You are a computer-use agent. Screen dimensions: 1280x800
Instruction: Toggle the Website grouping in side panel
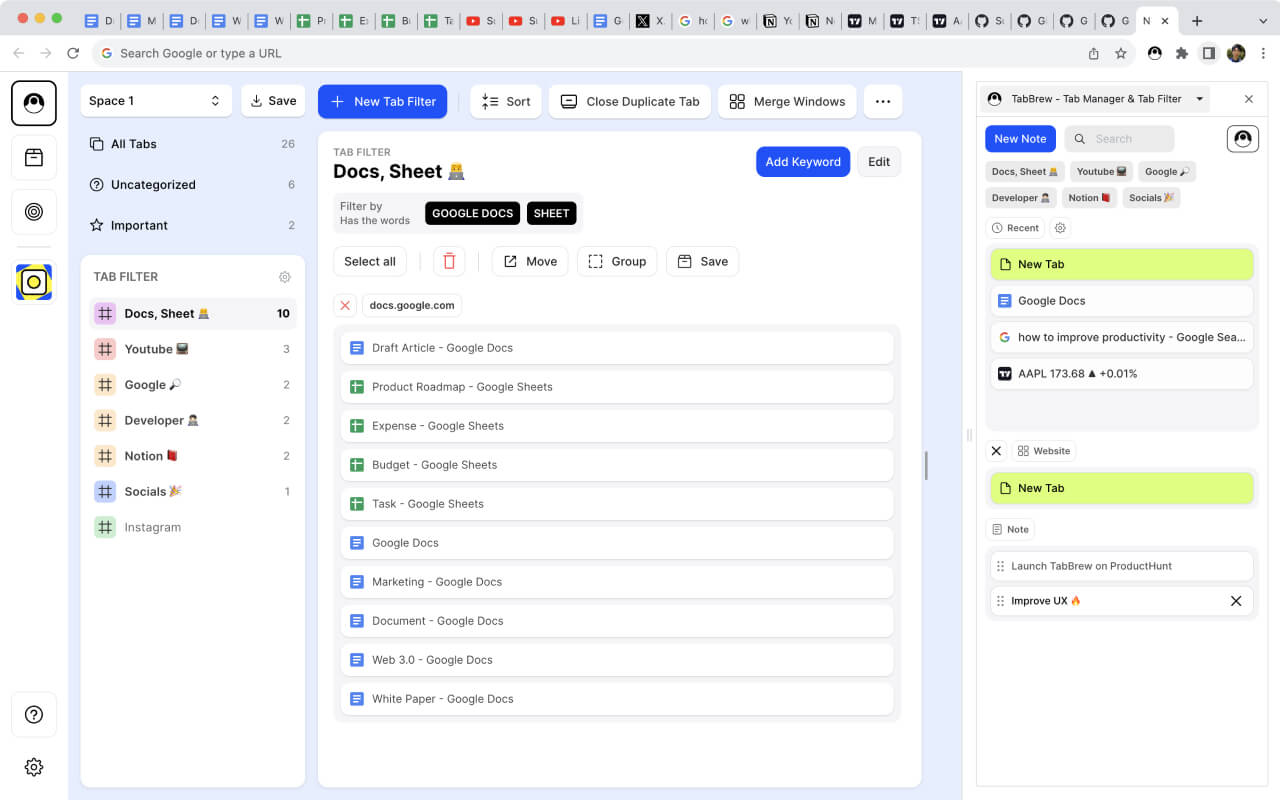point(1044,450)
